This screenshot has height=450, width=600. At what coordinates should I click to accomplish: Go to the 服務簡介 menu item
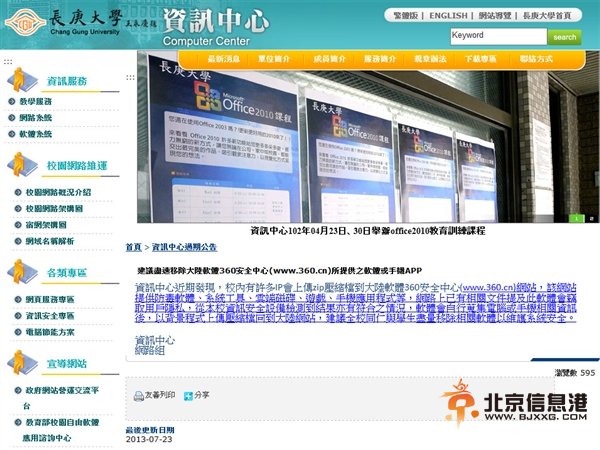380,59
